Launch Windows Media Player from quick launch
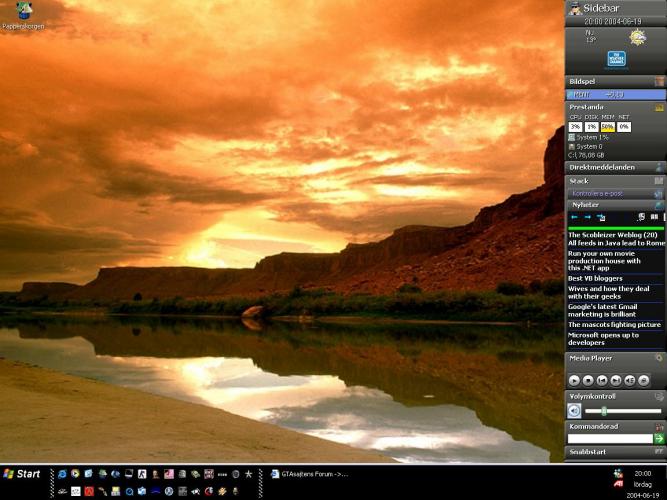The width and height of the screenshot is (667, 500). pyautogui.click(x=75, y=473)
